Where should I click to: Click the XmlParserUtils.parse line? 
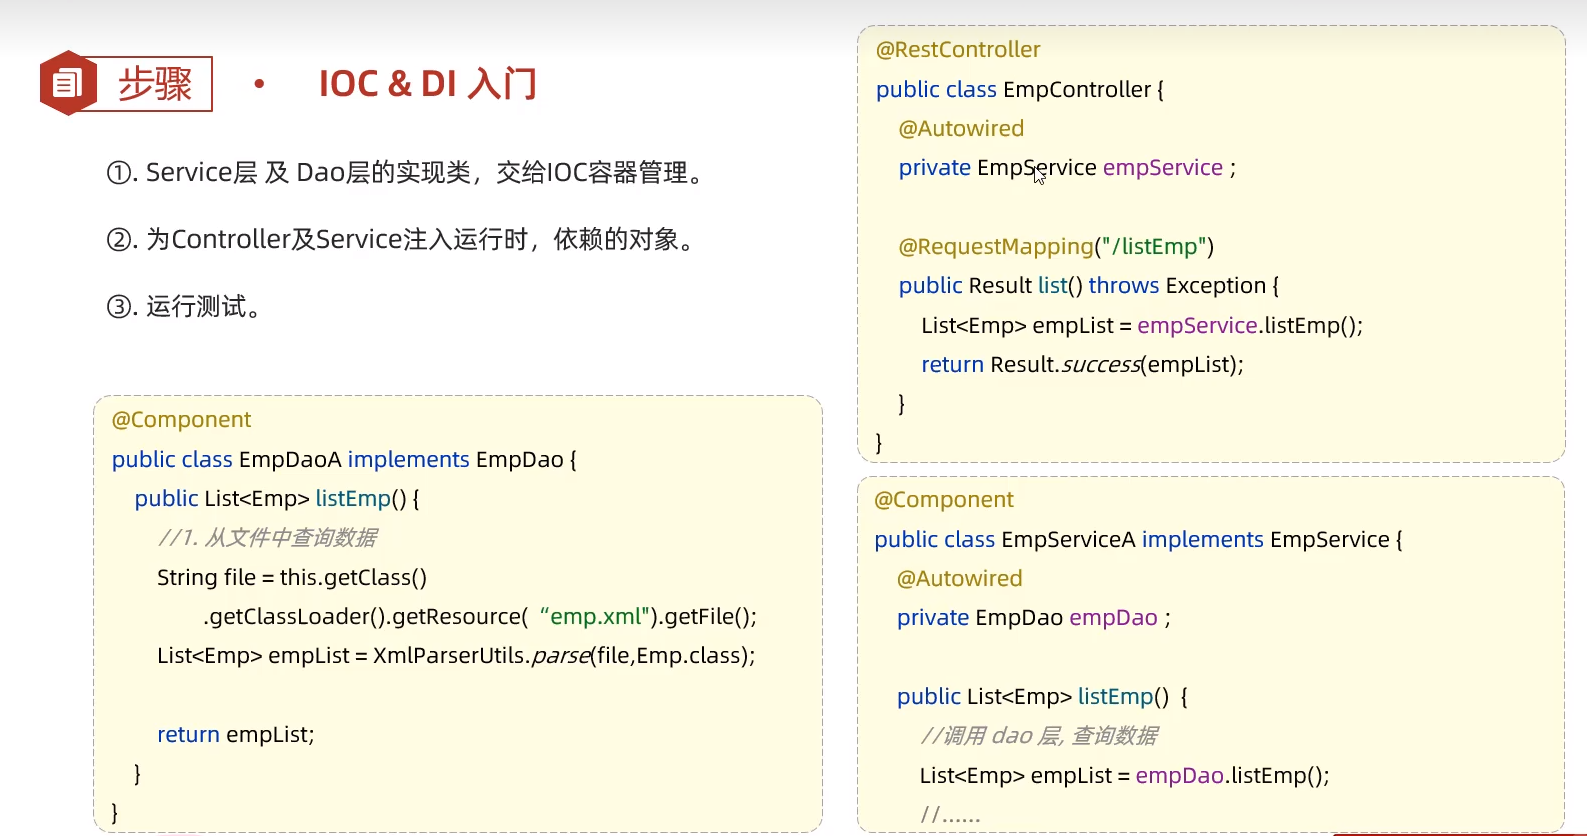point(456,656)
